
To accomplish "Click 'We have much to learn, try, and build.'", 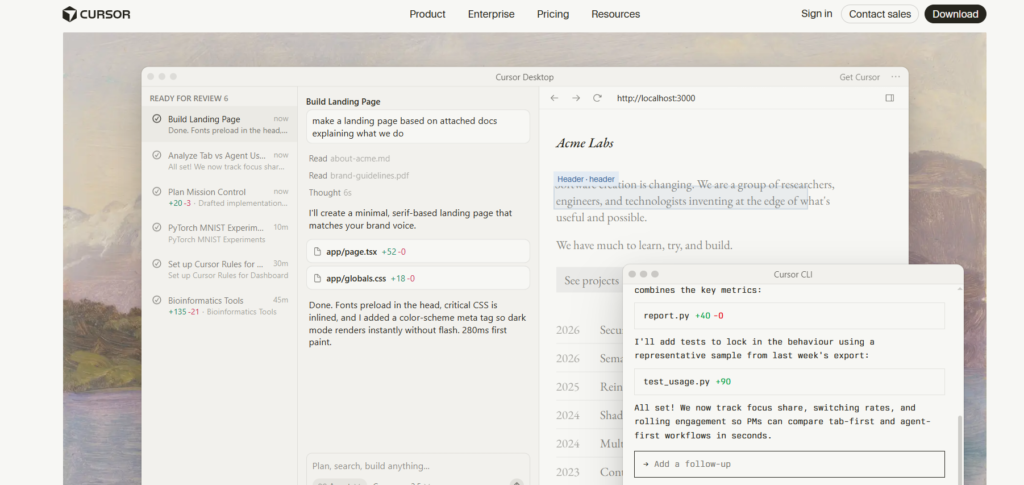I will click(x=644, y=245).
